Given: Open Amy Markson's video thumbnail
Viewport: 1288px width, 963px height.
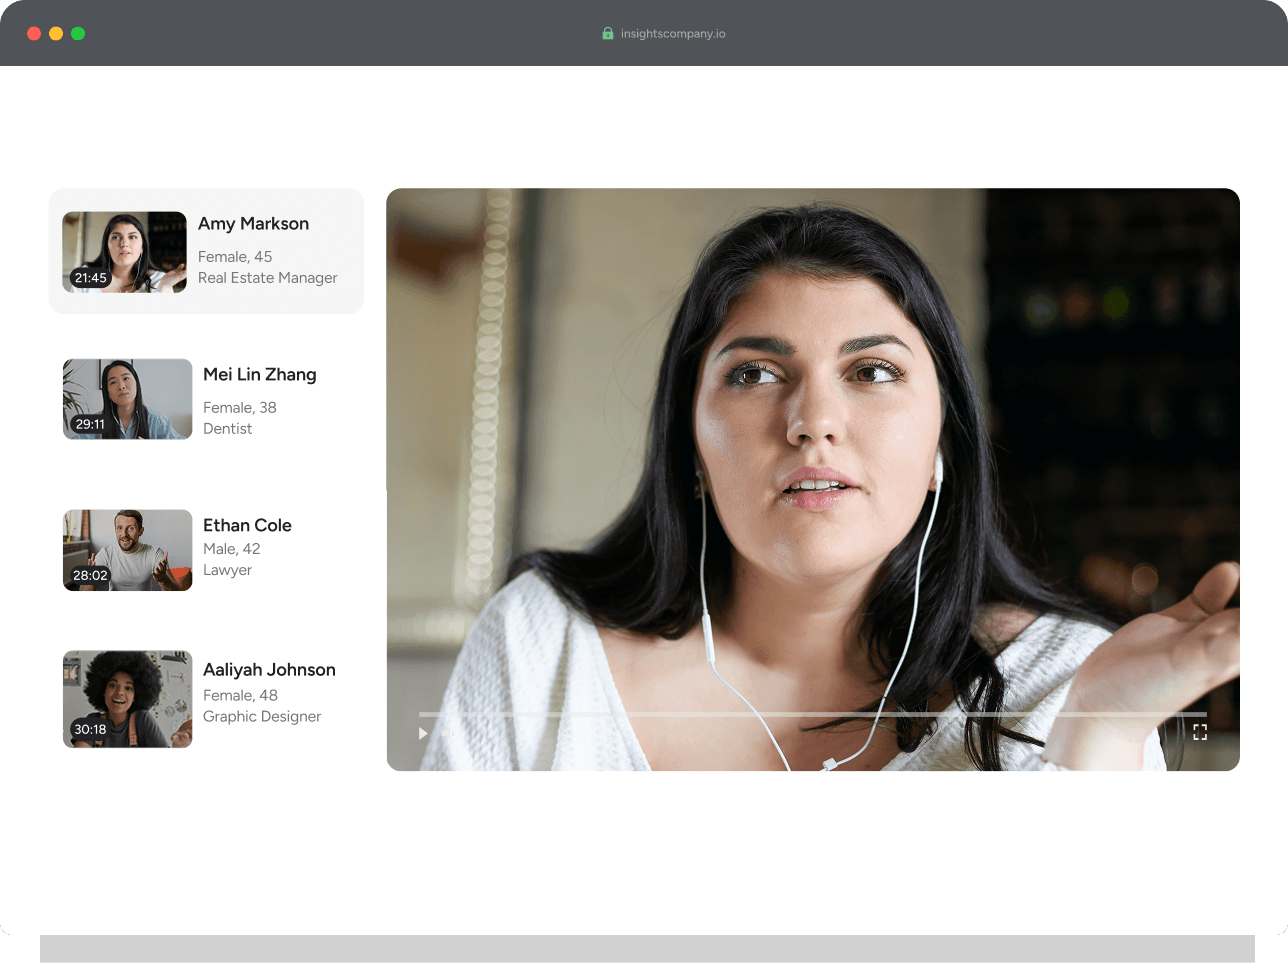Looking at the screenshot, I should click(124, 251).
